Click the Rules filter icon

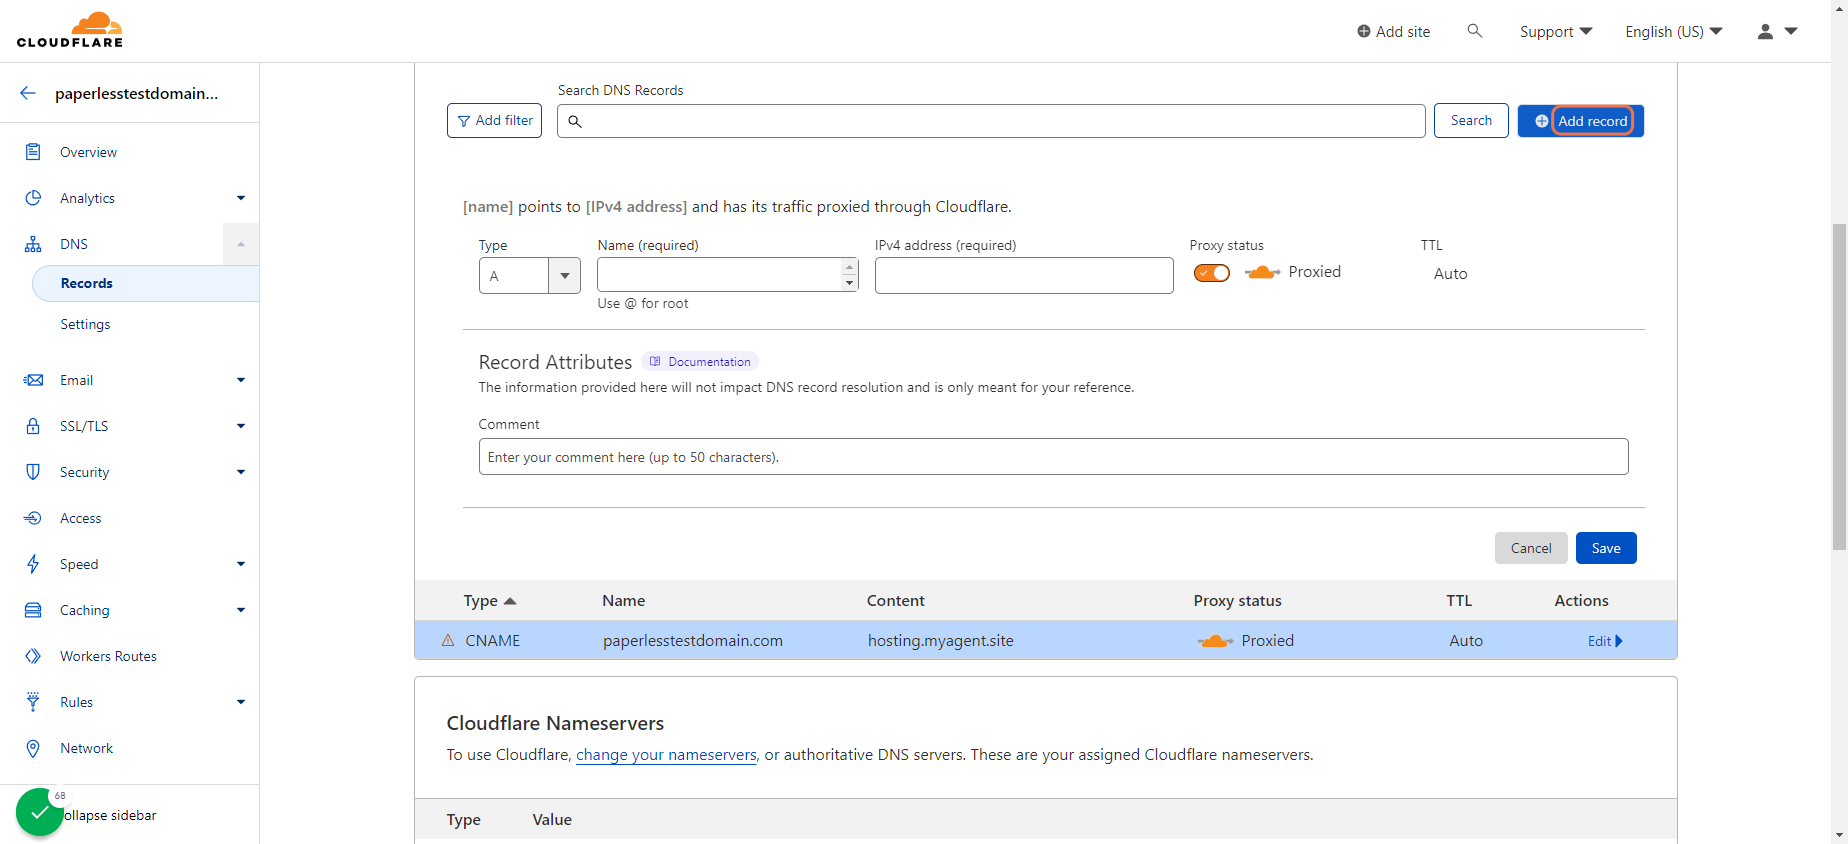point(33,702)
